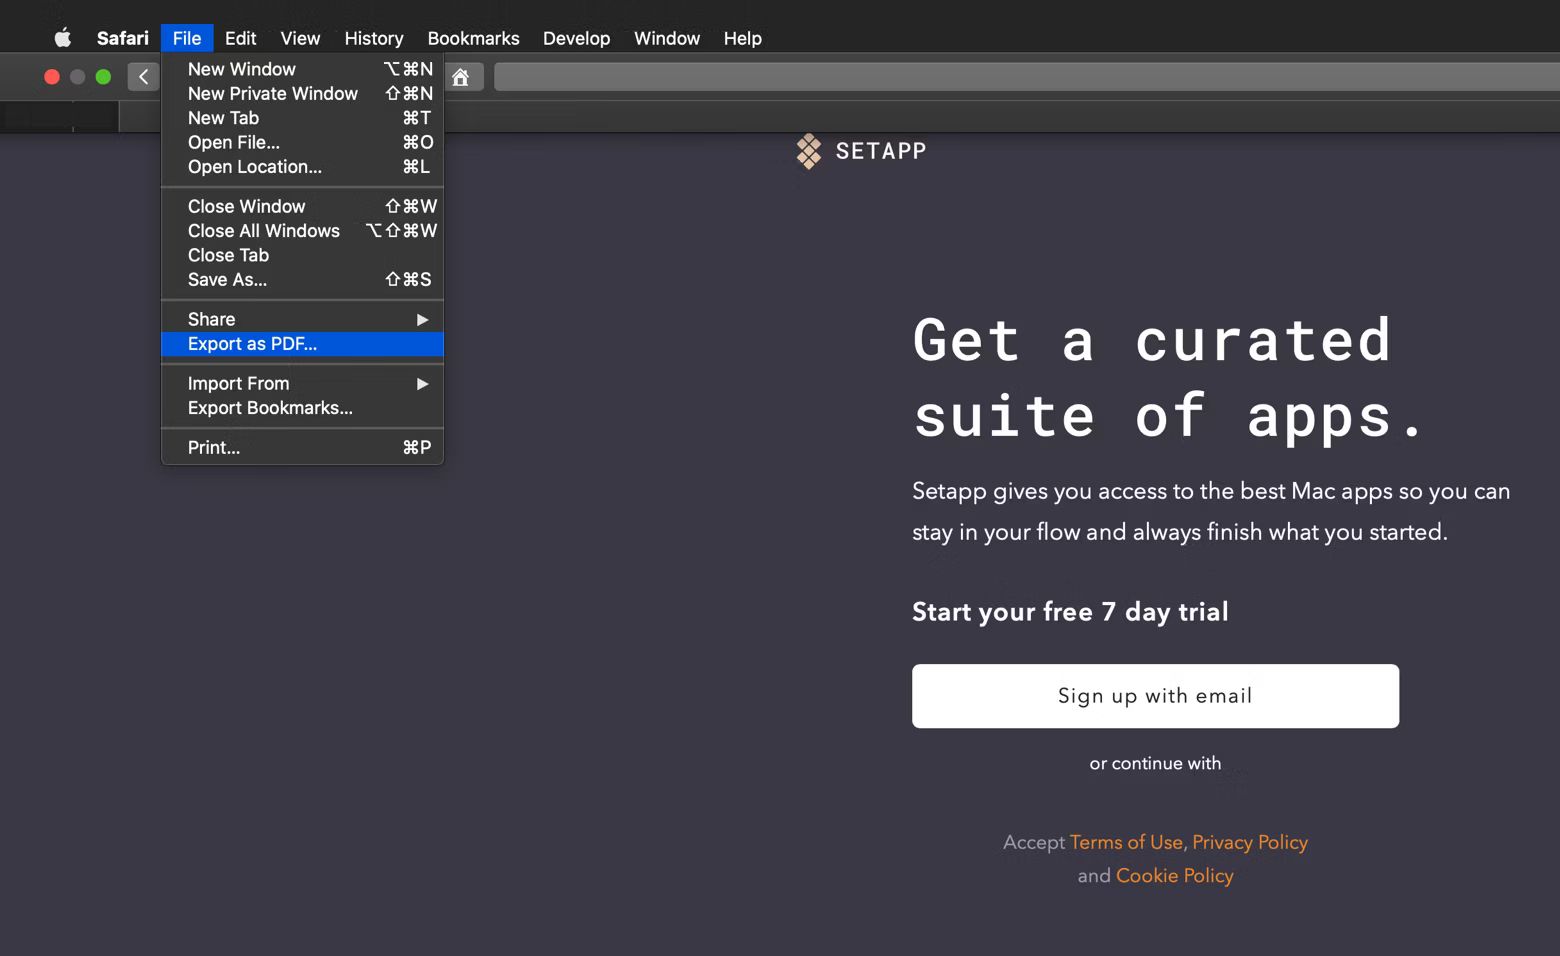
Task: Open the Bookmarks menu
Action: click(x=473, y=38)
